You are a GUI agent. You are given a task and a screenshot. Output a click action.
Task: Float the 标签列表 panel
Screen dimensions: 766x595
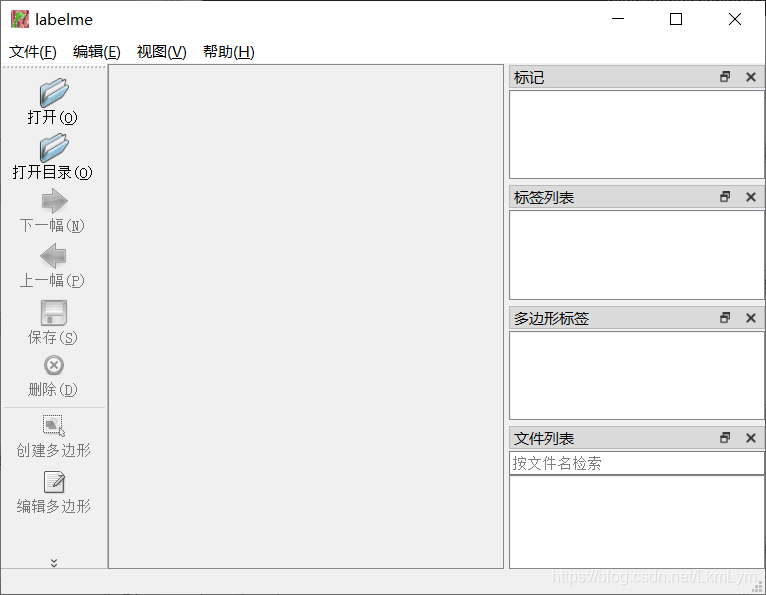coord(725,197)
